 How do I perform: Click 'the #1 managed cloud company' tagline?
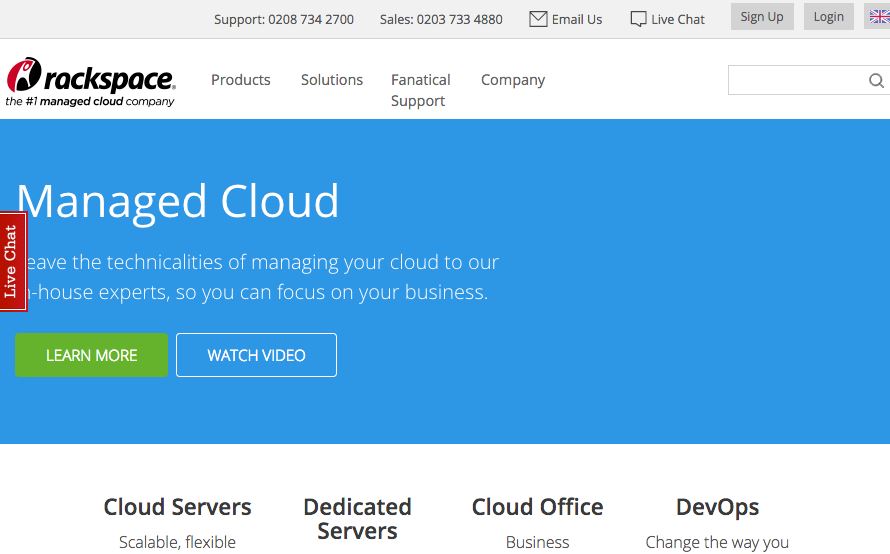[90, 102]
